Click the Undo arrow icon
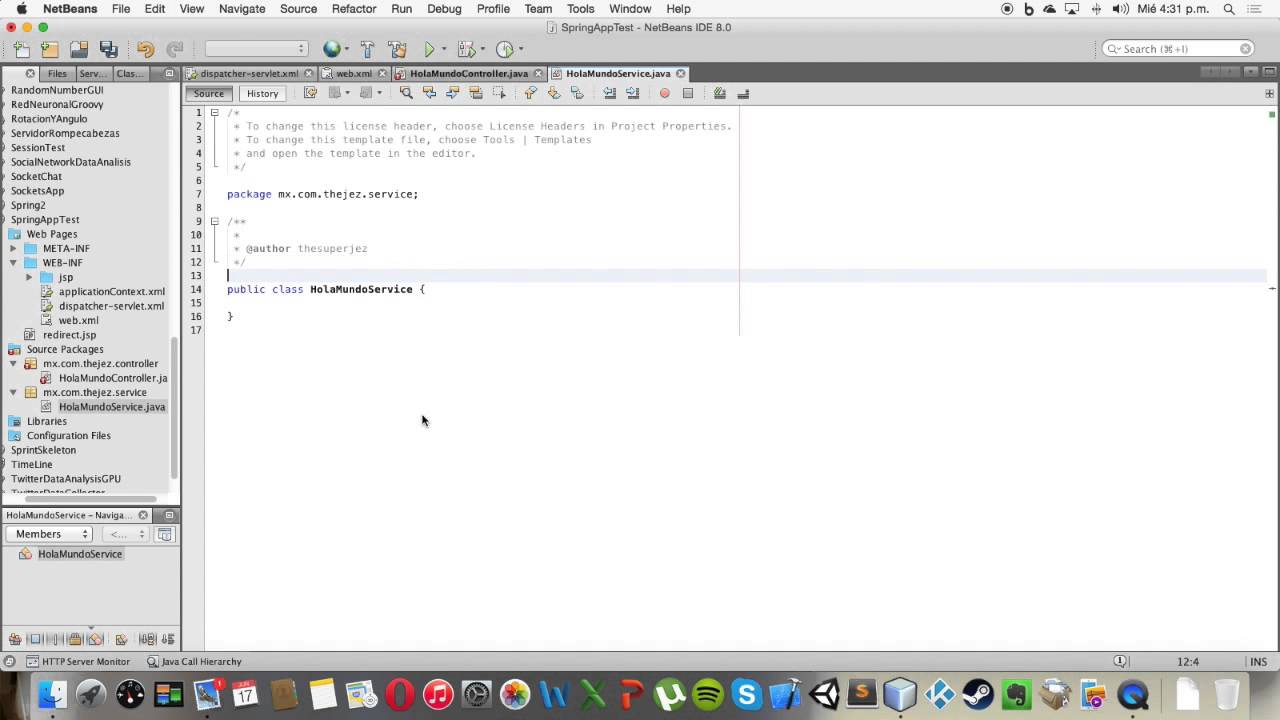 [x=146, y=49]
